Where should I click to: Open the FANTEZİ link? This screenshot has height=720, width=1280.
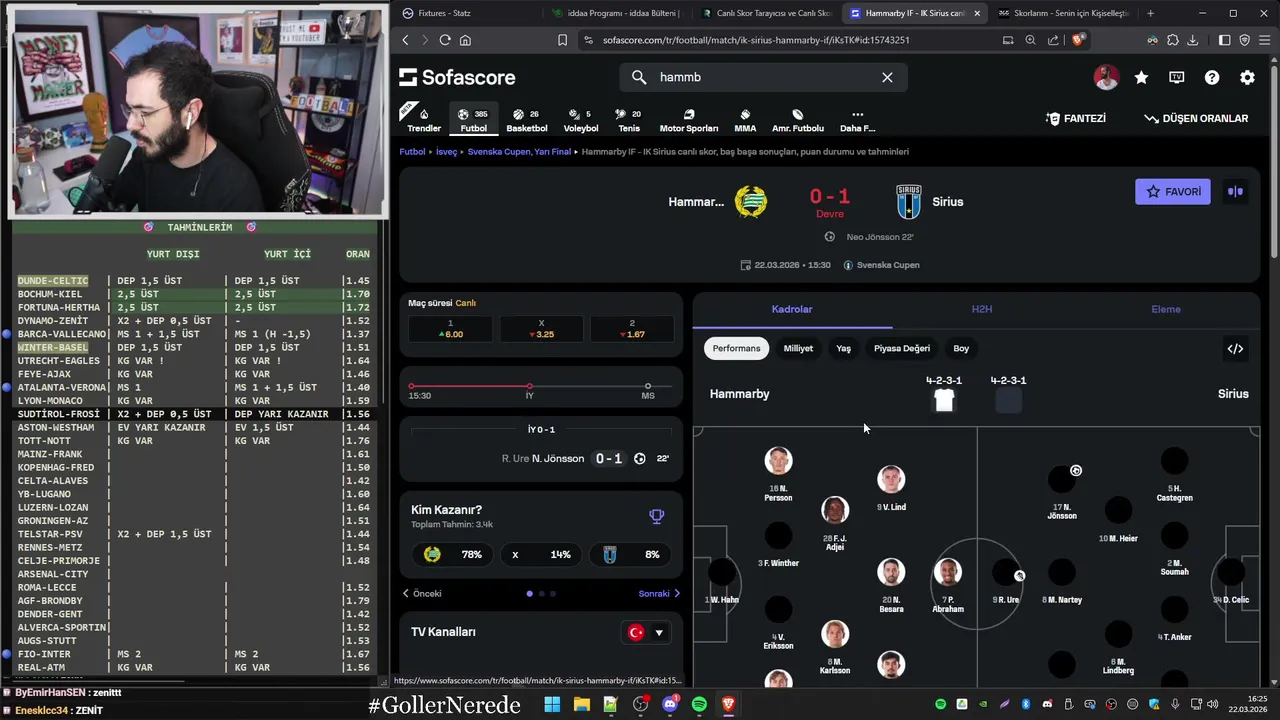(x=1076, y=118)
